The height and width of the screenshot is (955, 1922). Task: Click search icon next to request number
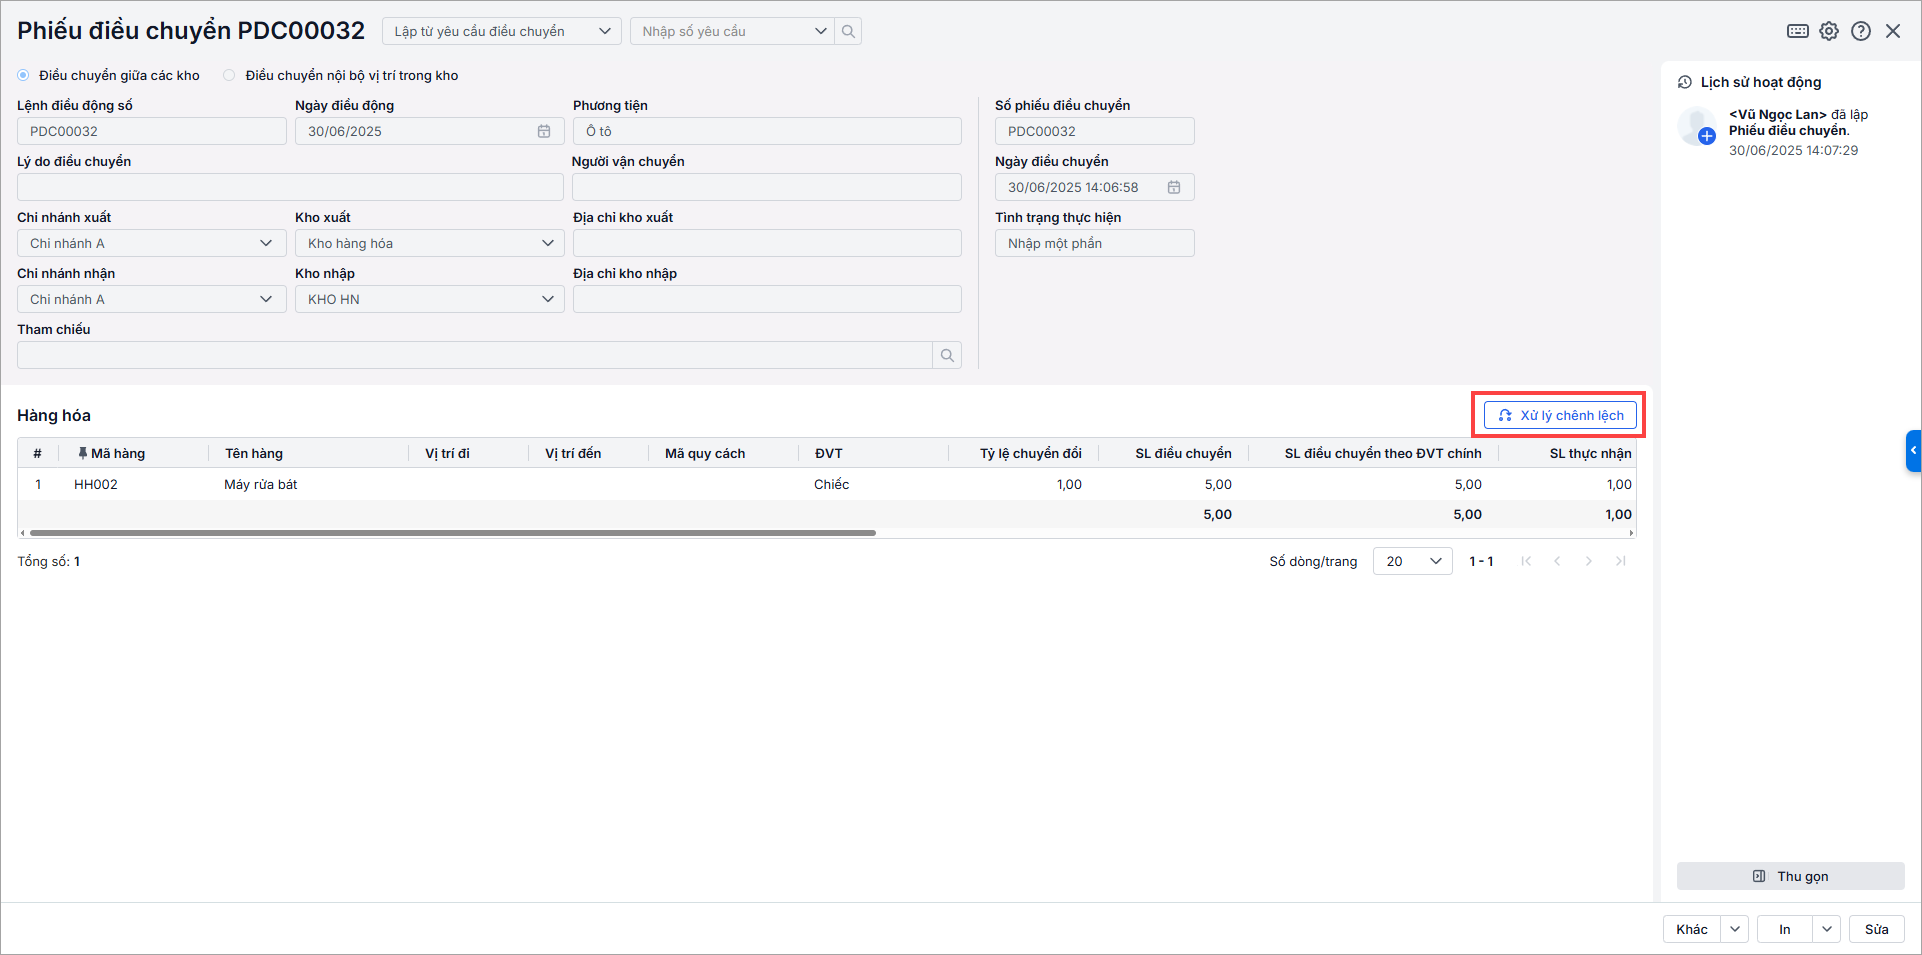[848, 31]
